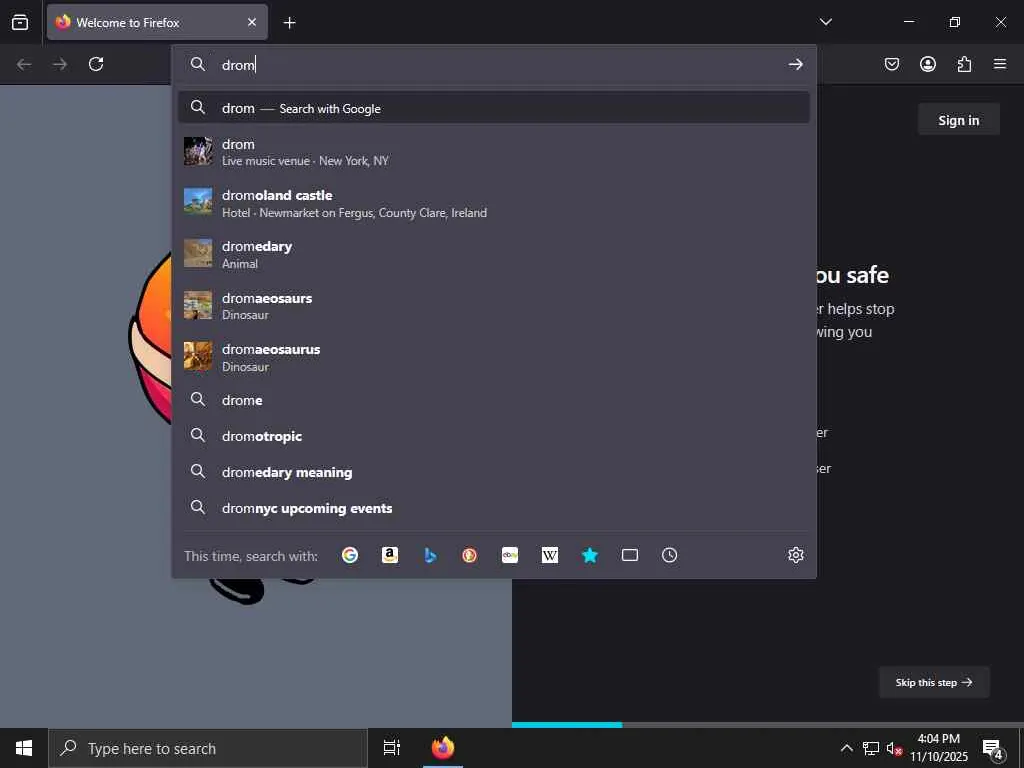Open the network status tray icon
Screen dimensions: 1024x768
pos(871,748)
